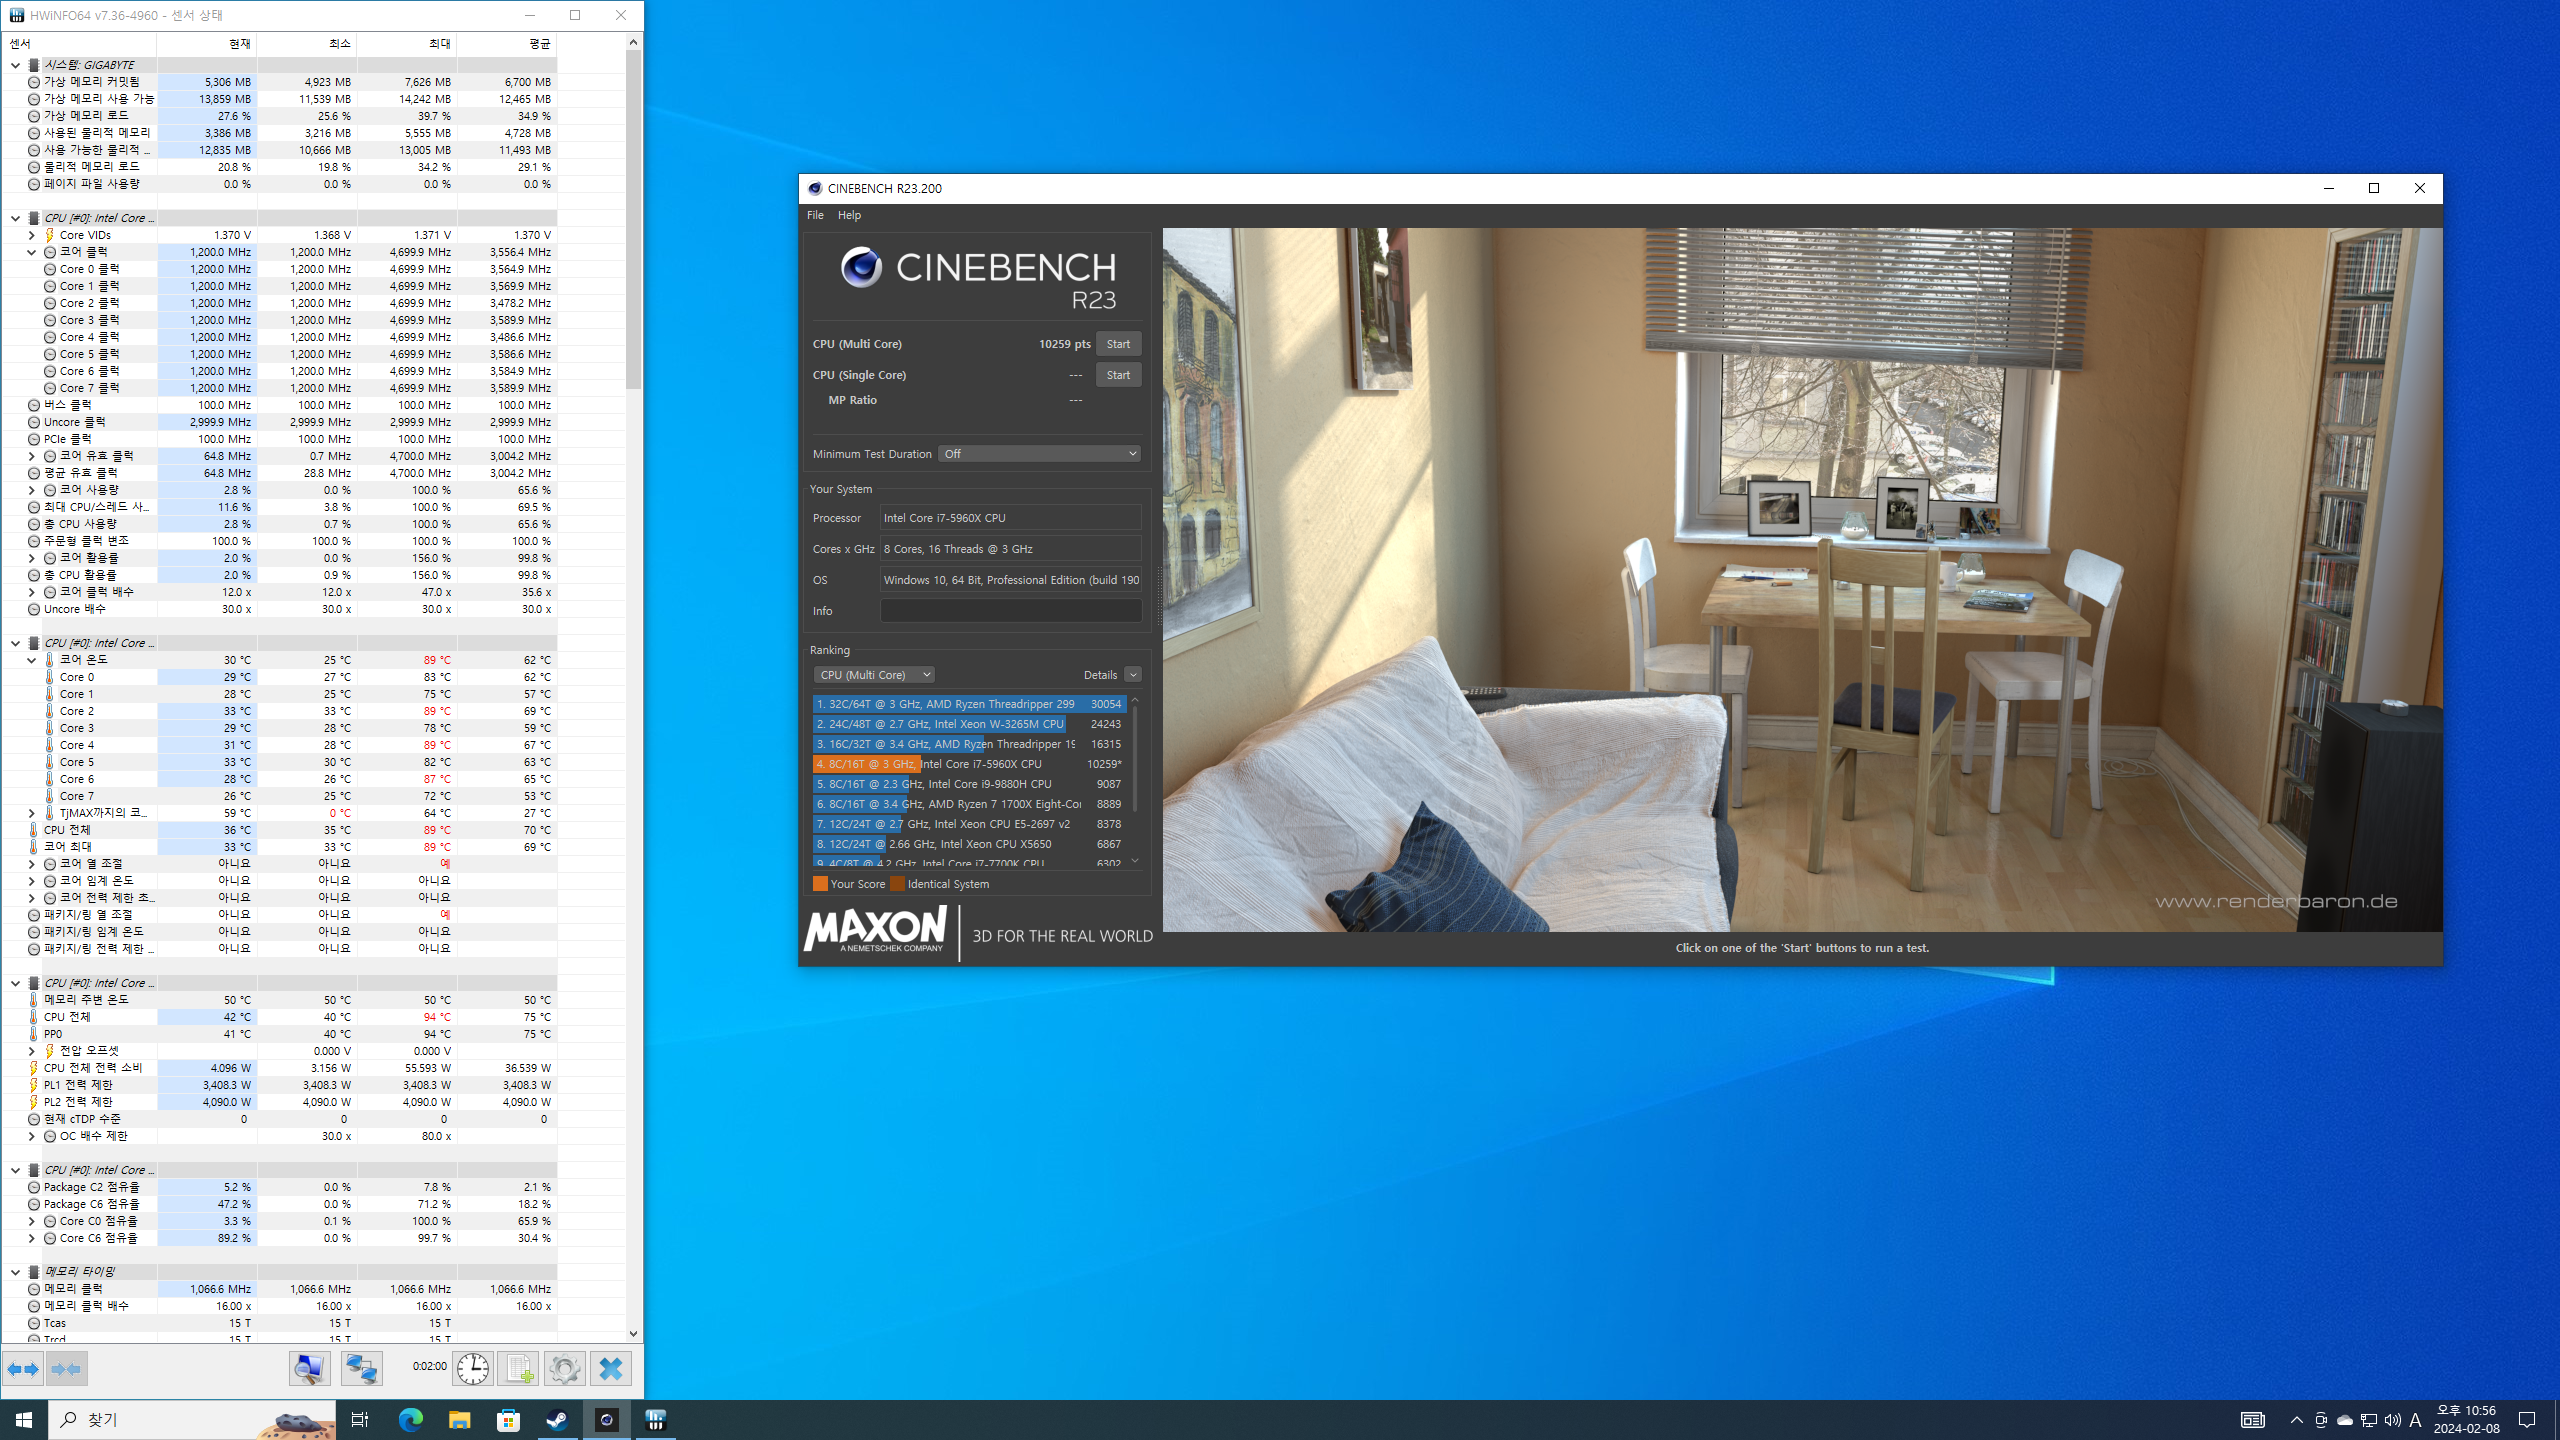
Task: Start logging with the sheet plus icon
Action: point(518,1369)
